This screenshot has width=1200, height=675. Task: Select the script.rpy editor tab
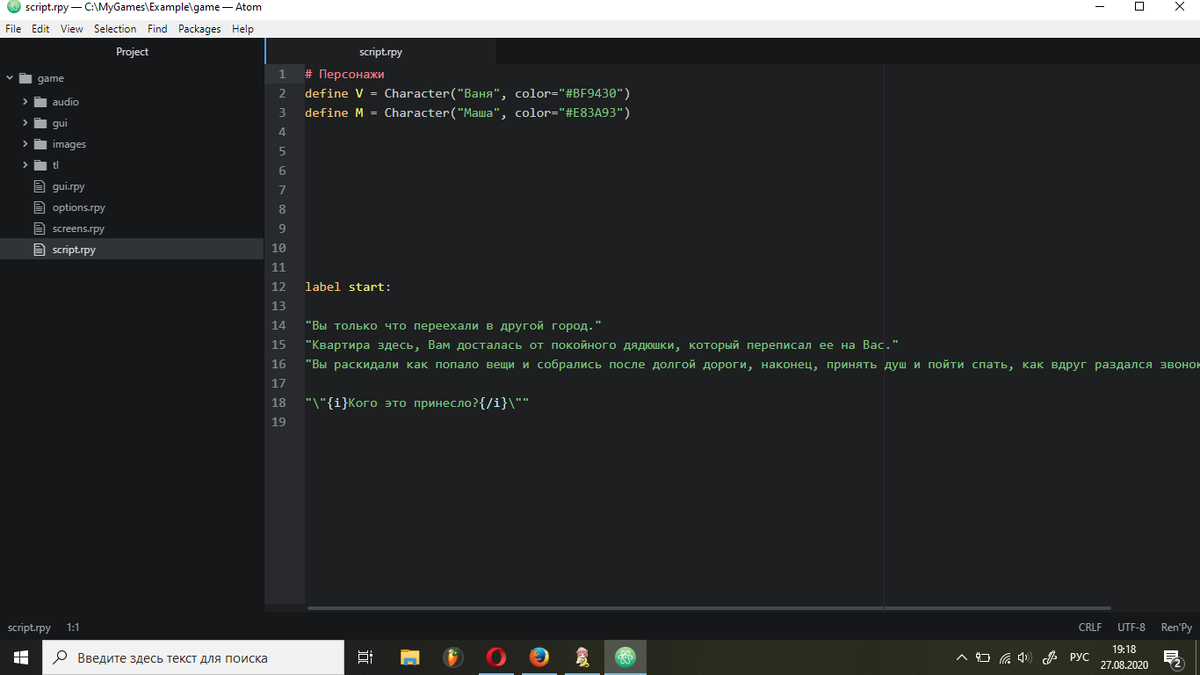[x=380, y=51]
